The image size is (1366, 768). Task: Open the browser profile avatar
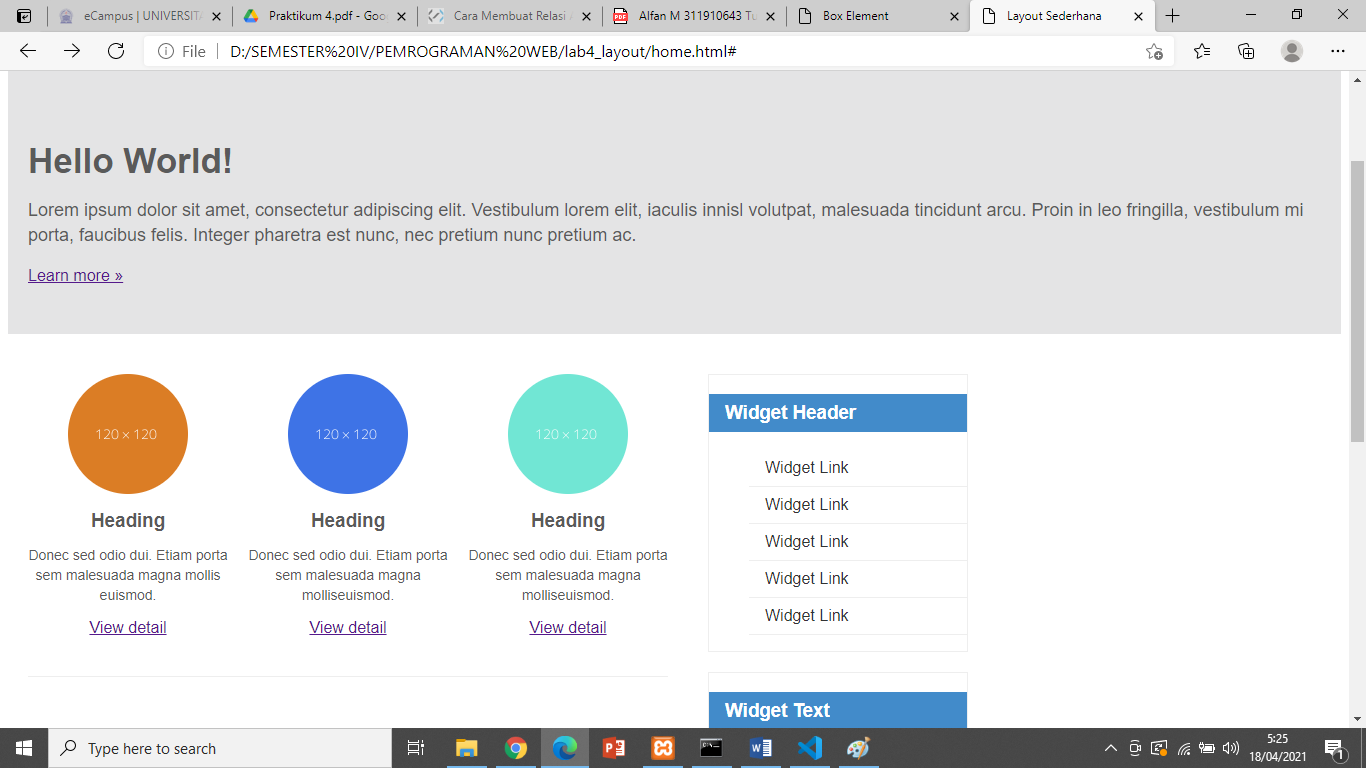coord(1292,51)
